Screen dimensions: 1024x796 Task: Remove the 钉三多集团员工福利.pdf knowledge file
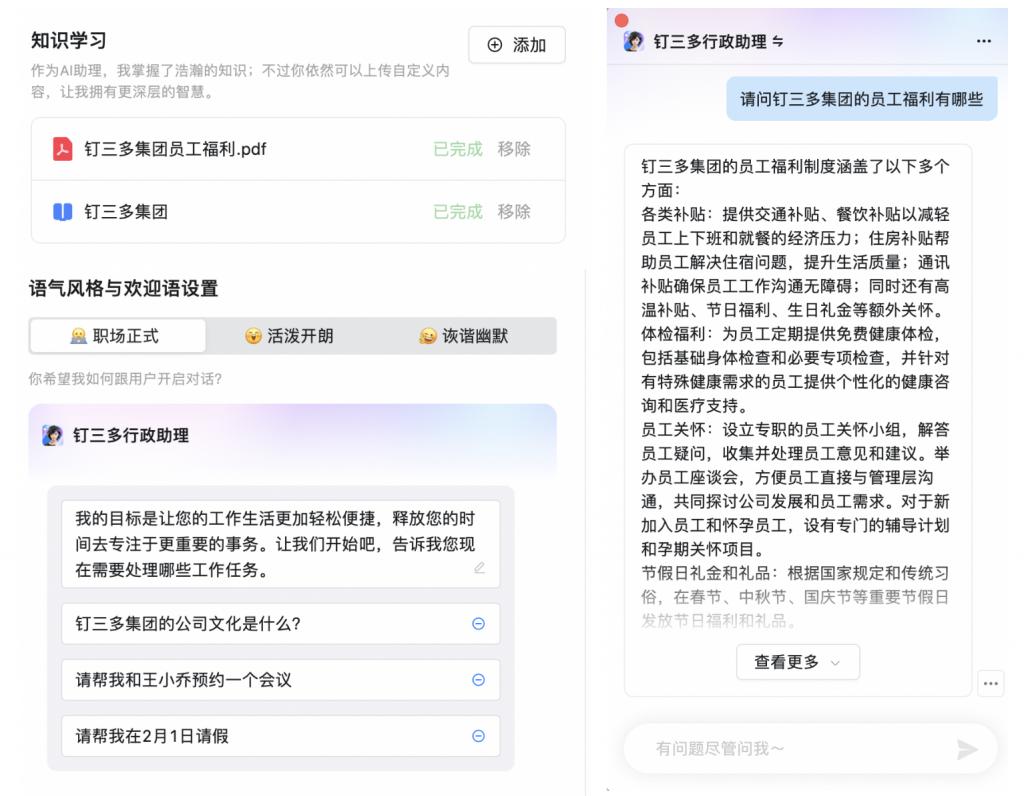tap(514, 149)
